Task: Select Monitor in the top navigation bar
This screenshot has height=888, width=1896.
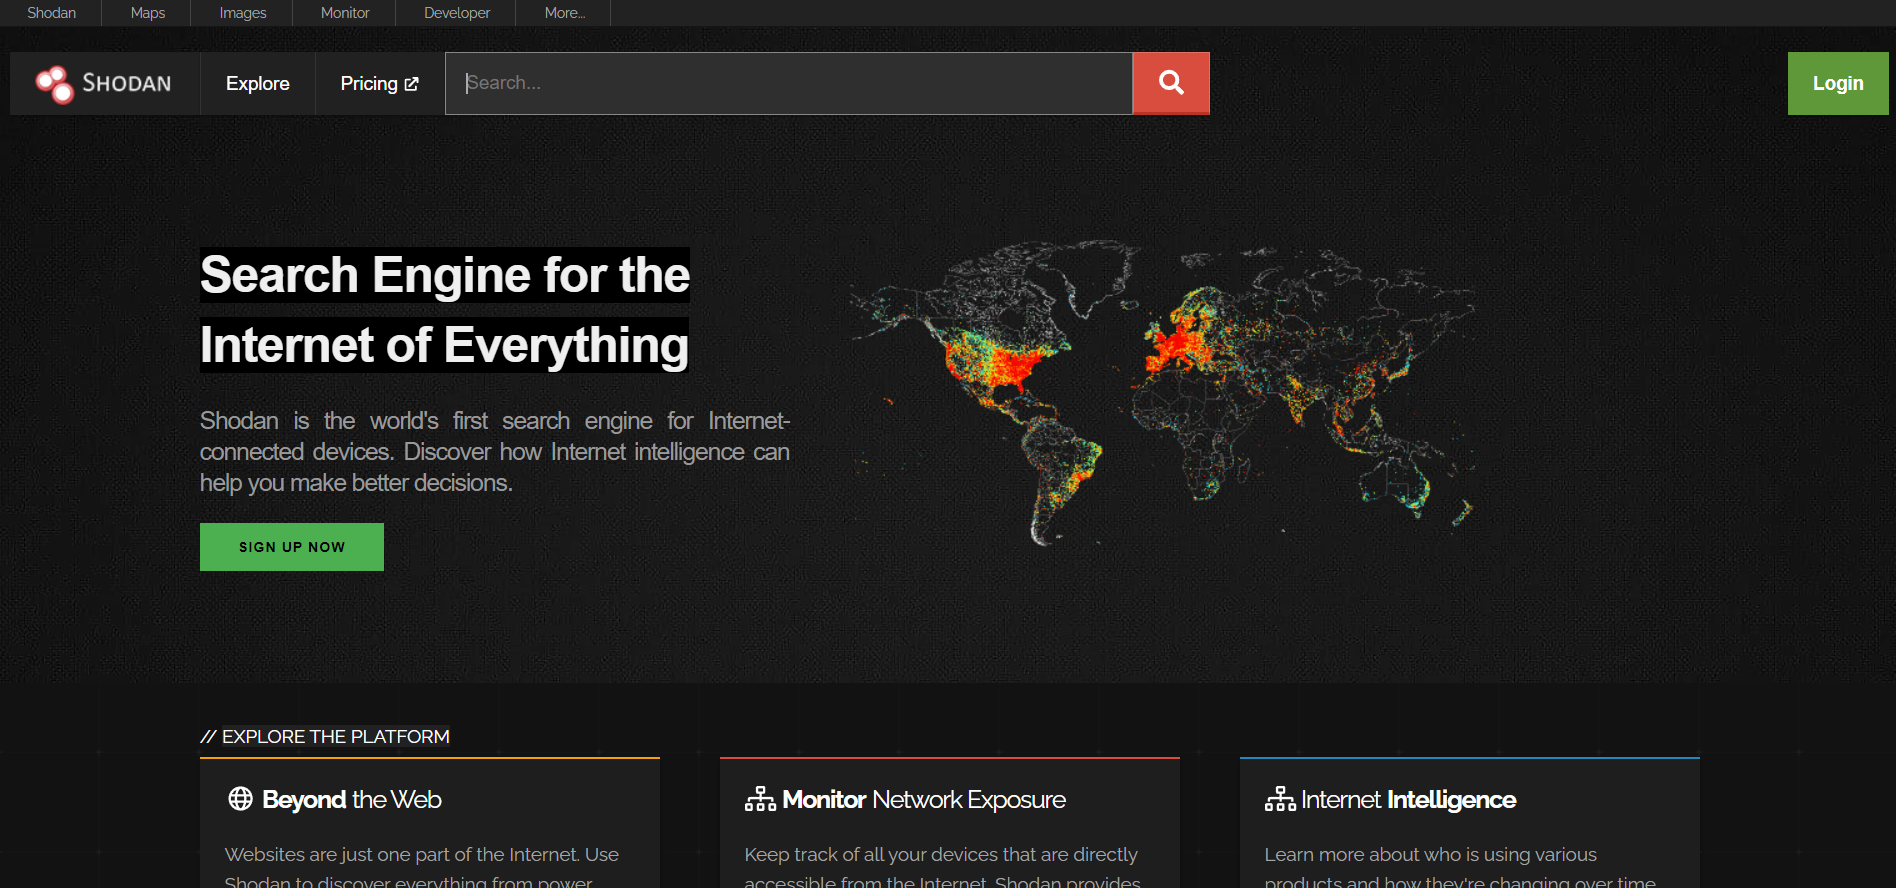Action: [x=345, y=13]
